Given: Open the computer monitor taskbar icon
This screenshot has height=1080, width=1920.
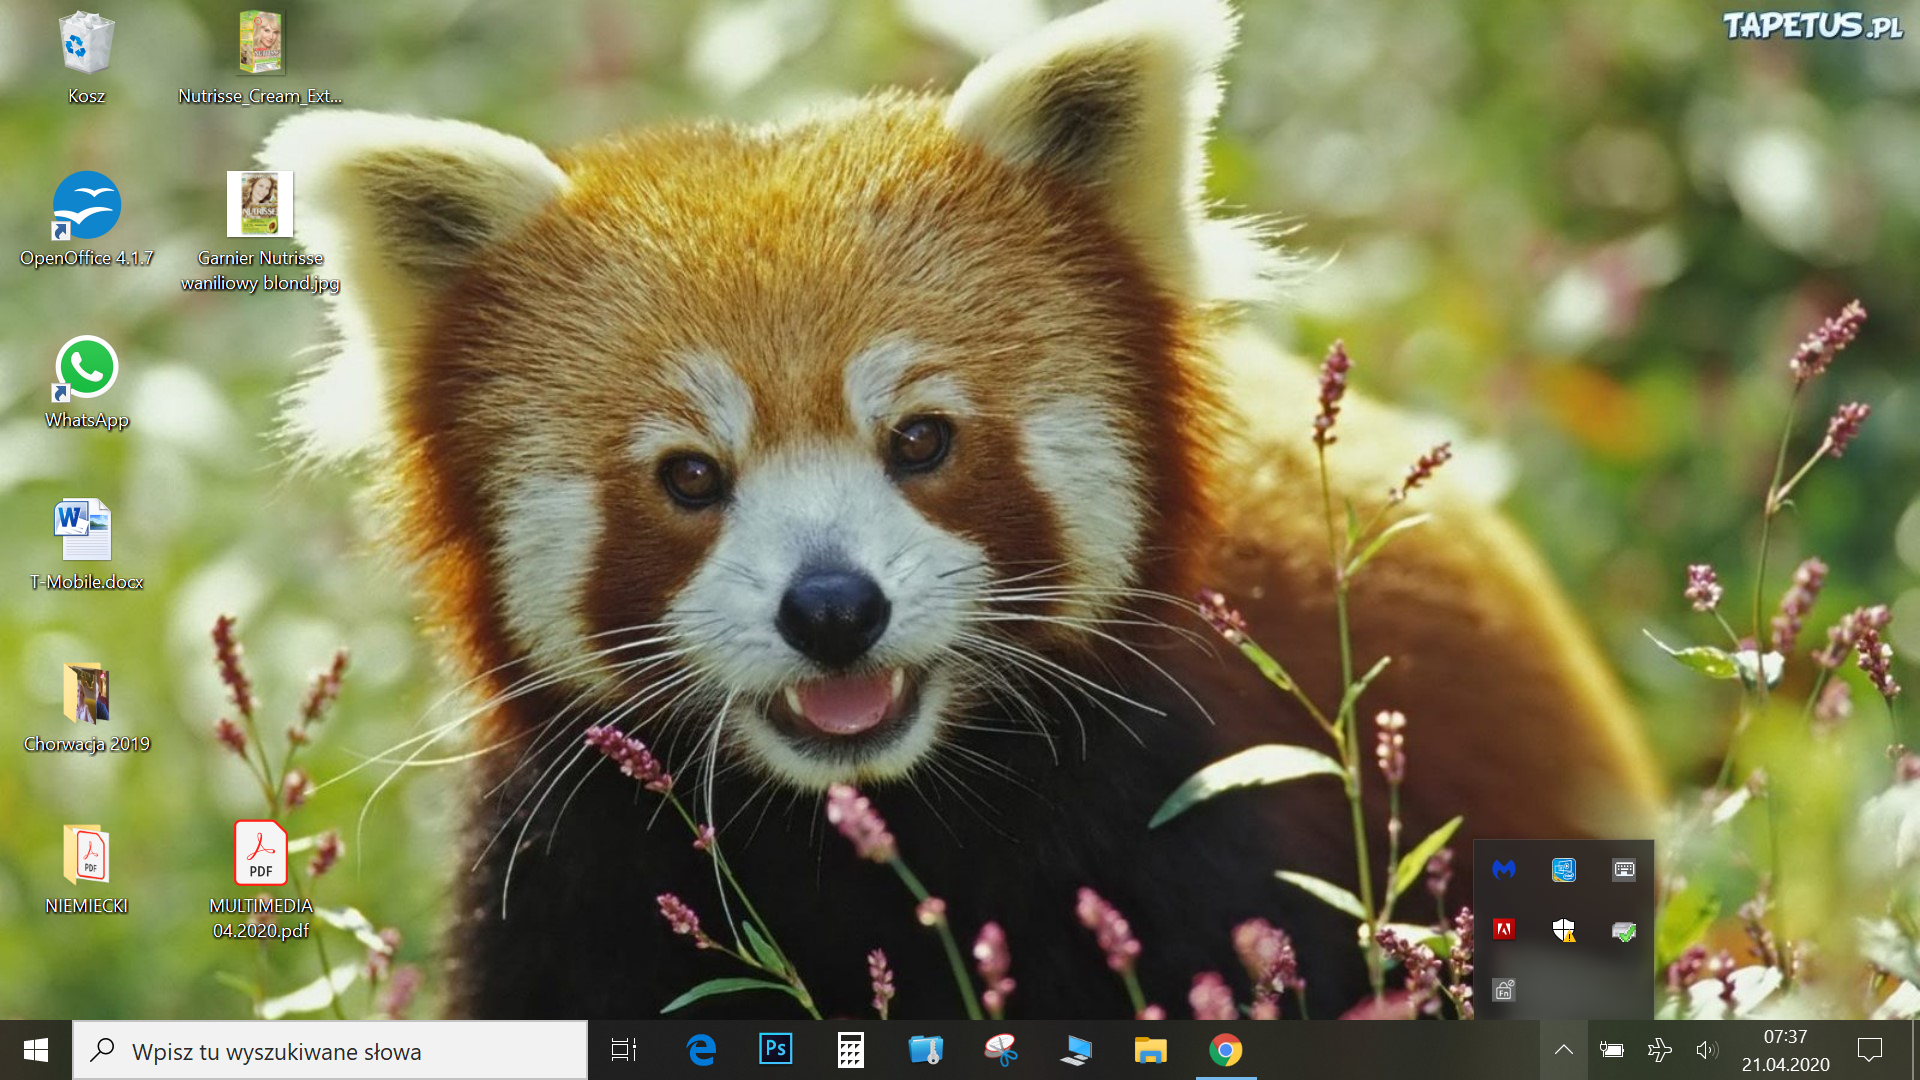Looking at the screenshot, I should (1076, 1050).
